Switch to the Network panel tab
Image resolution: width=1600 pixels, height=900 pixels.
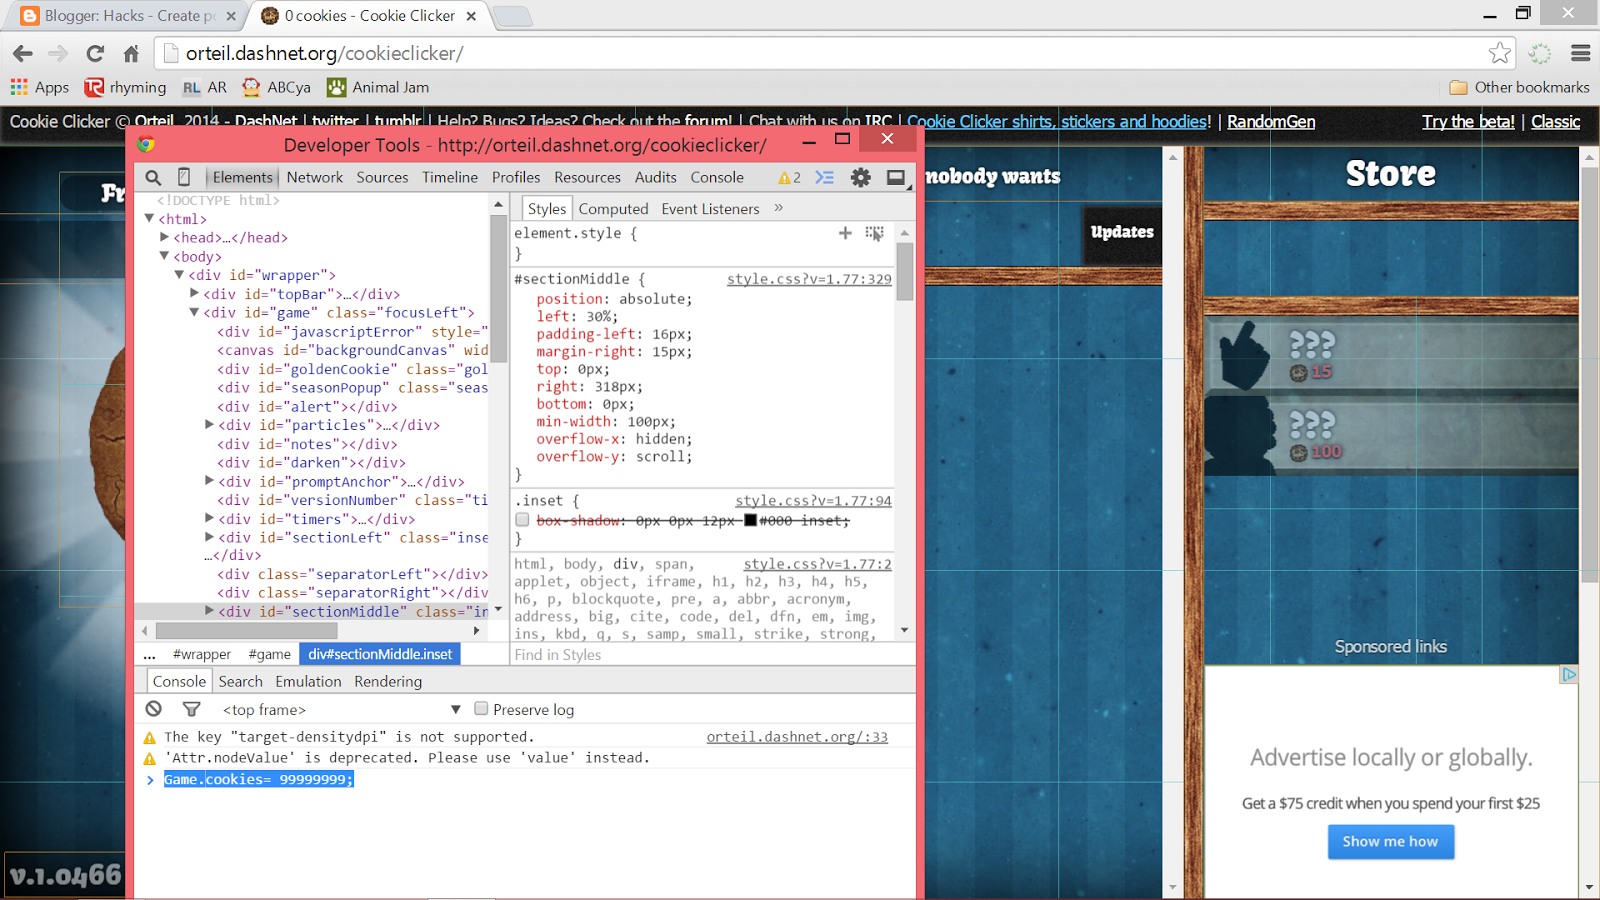click(x=315, y=177)
